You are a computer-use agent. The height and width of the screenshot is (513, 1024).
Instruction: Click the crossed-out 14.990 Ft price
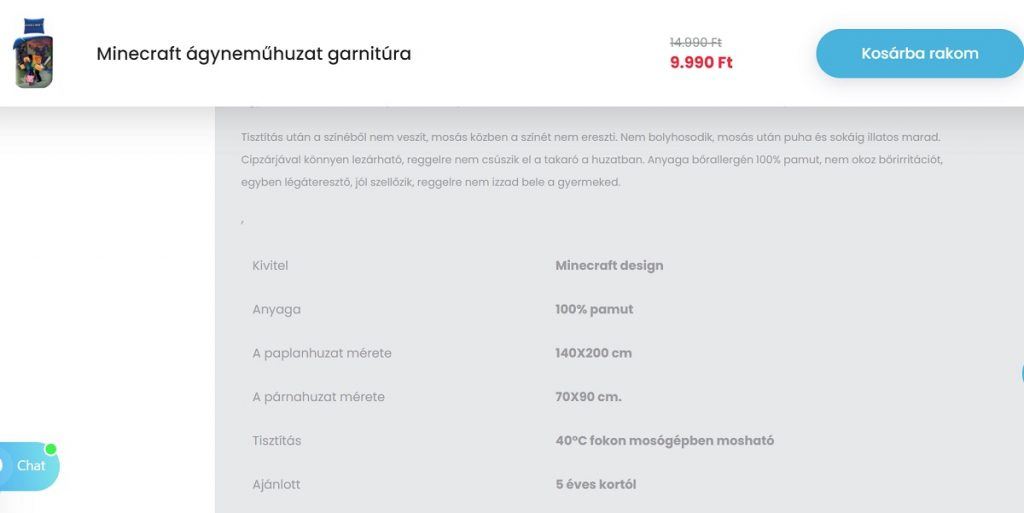click(696, 42)
